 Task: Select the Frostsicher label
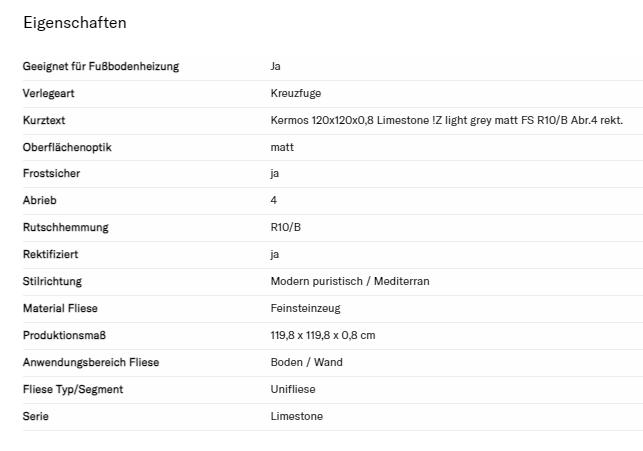(51, 173)
